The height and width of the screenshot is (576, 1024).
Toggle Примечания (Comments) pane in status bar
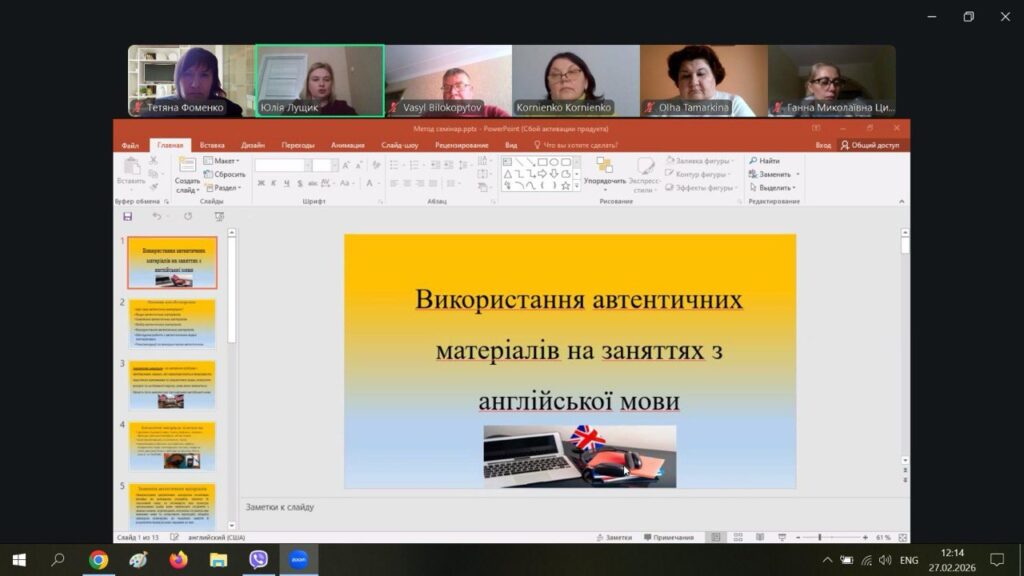pos(668,537)
